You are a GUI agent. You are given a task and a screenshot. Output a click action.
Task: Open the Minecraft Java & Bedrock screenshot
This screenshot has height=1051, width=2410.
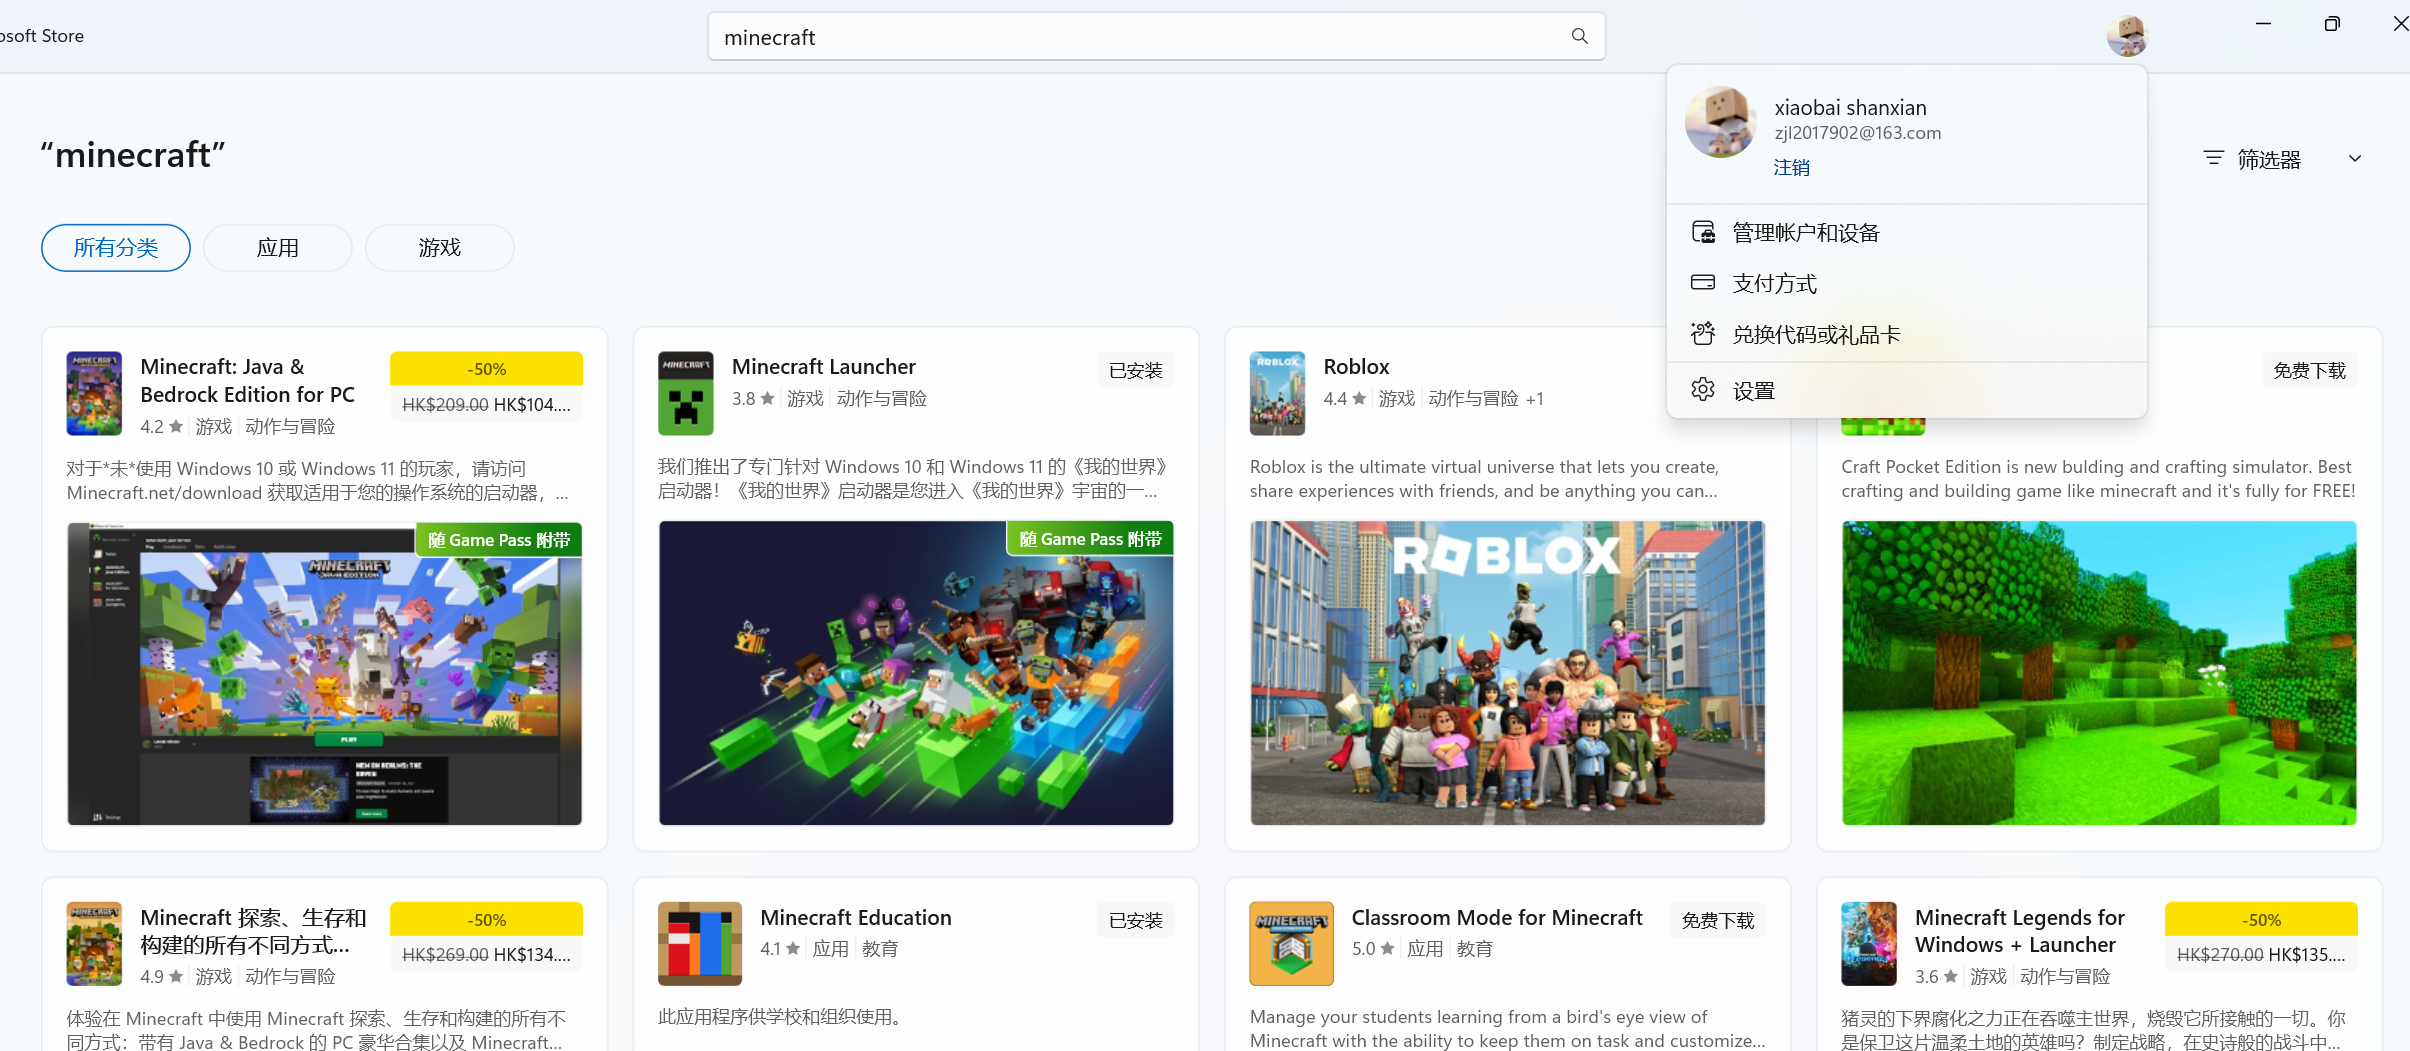pyautogui.click(x=324, y=673)
